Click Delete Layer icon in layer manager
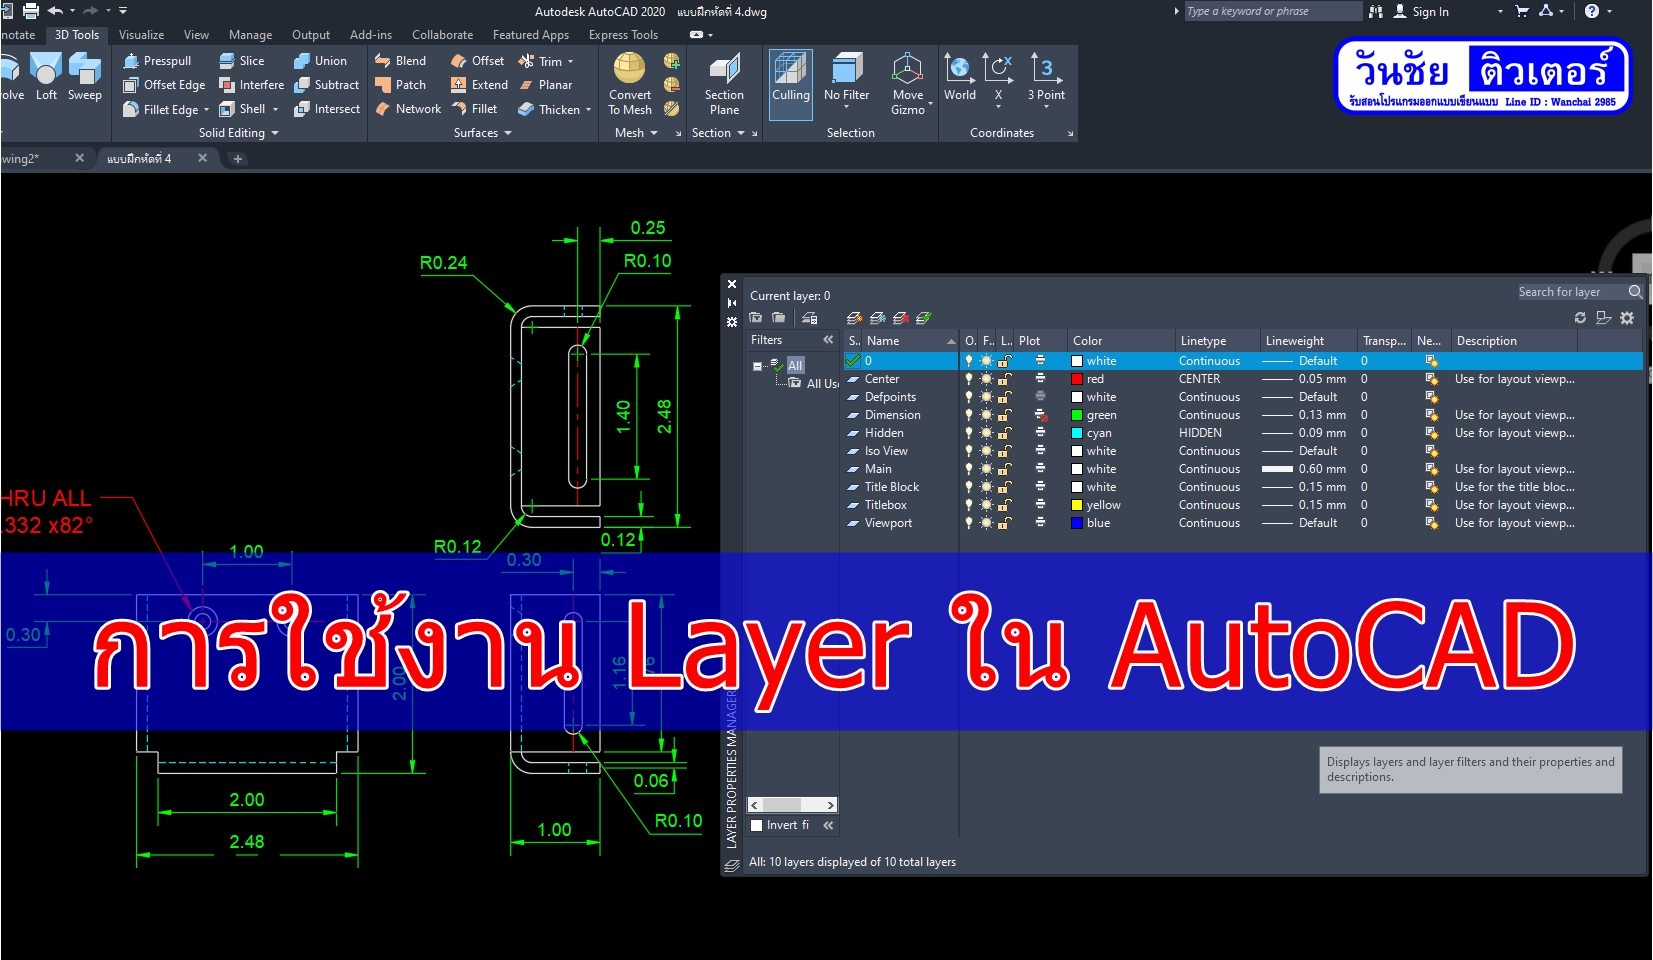The width and height of the screenshot is (1653, 960). coord(900,318)
